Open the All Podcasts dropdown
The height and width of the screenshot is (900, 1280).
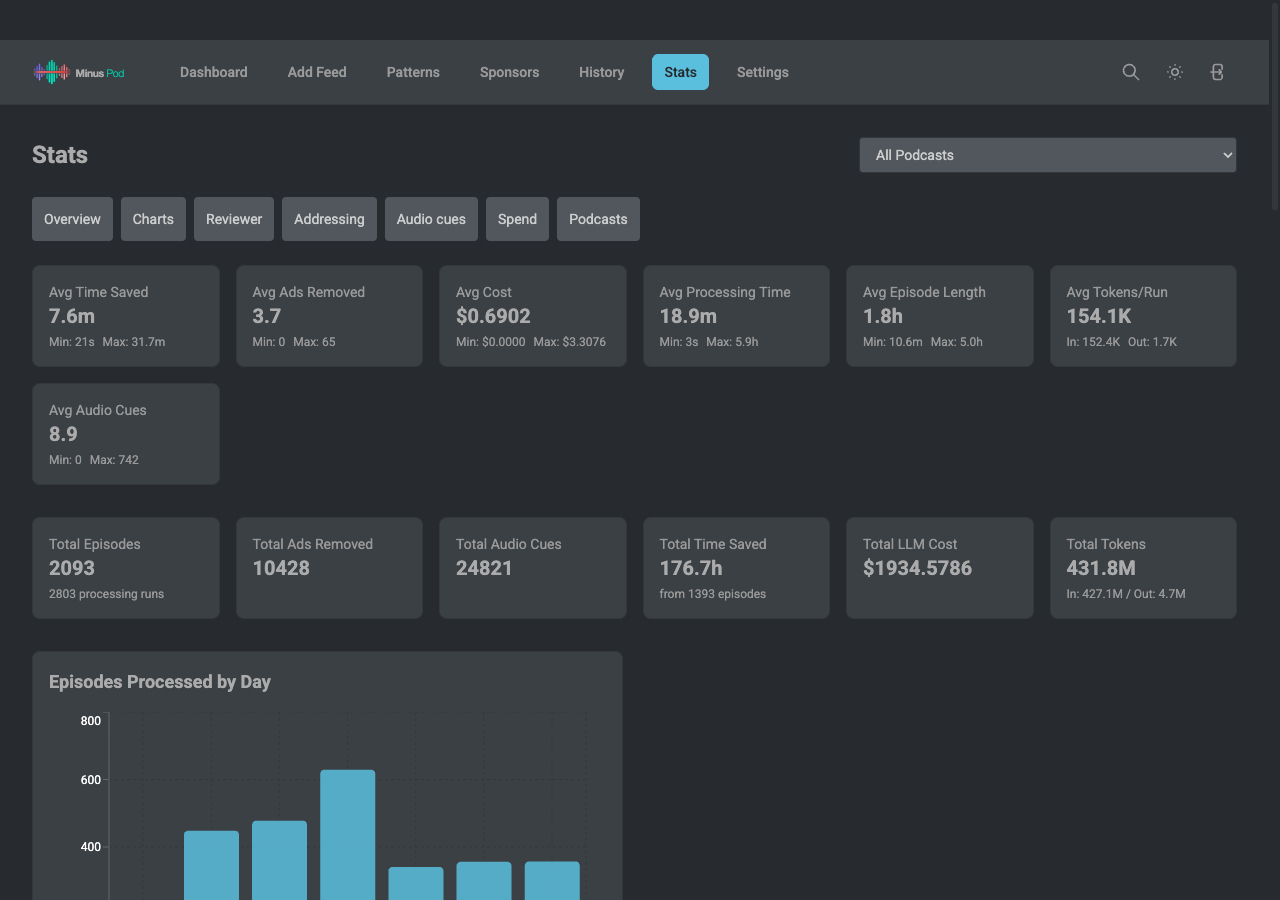[1048, 155]
